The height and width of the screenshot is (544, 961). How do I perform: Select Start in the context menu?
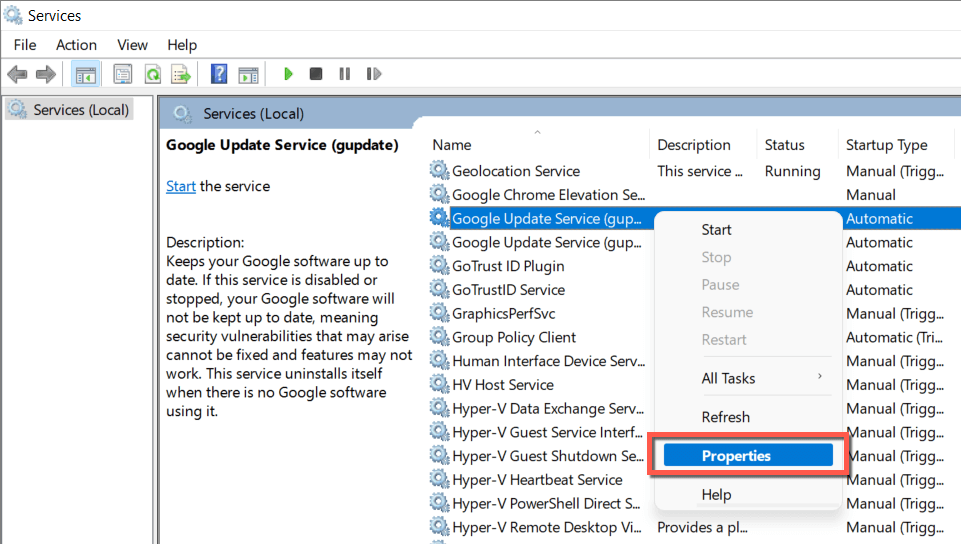tap(716, 230)
